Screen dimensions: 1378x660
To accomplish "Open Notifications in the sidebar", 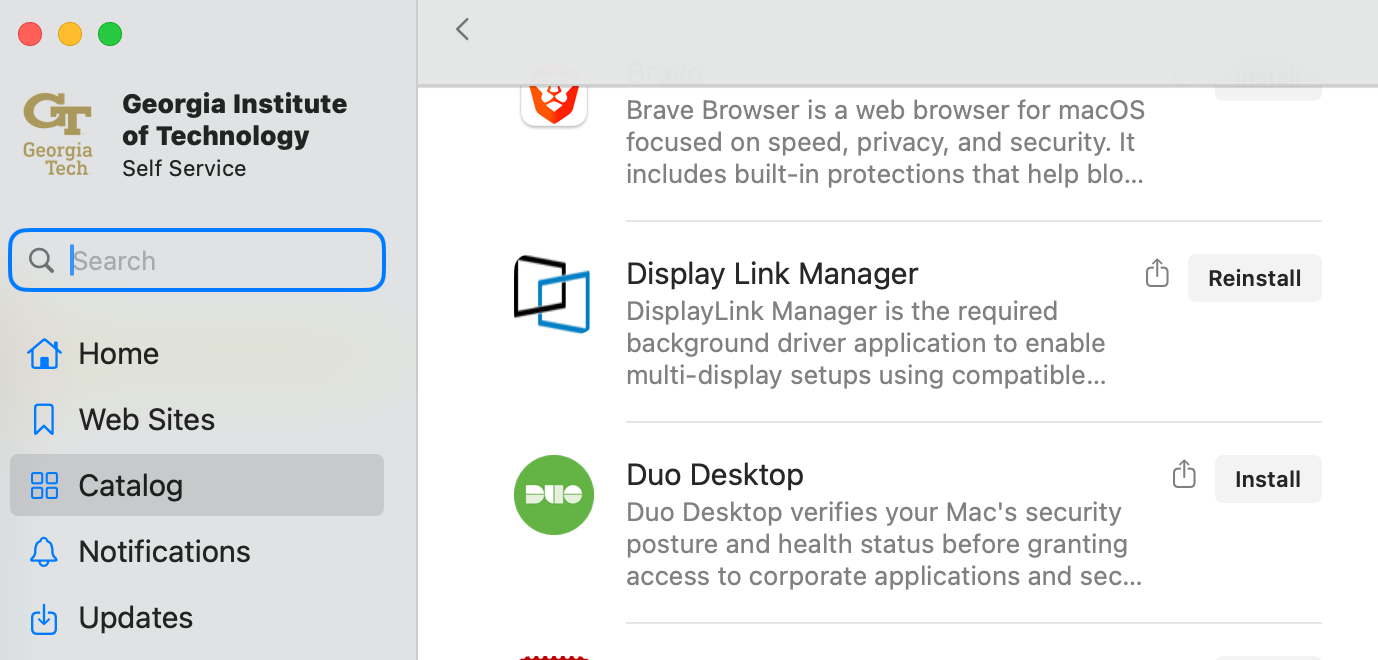I will point(197,551).
